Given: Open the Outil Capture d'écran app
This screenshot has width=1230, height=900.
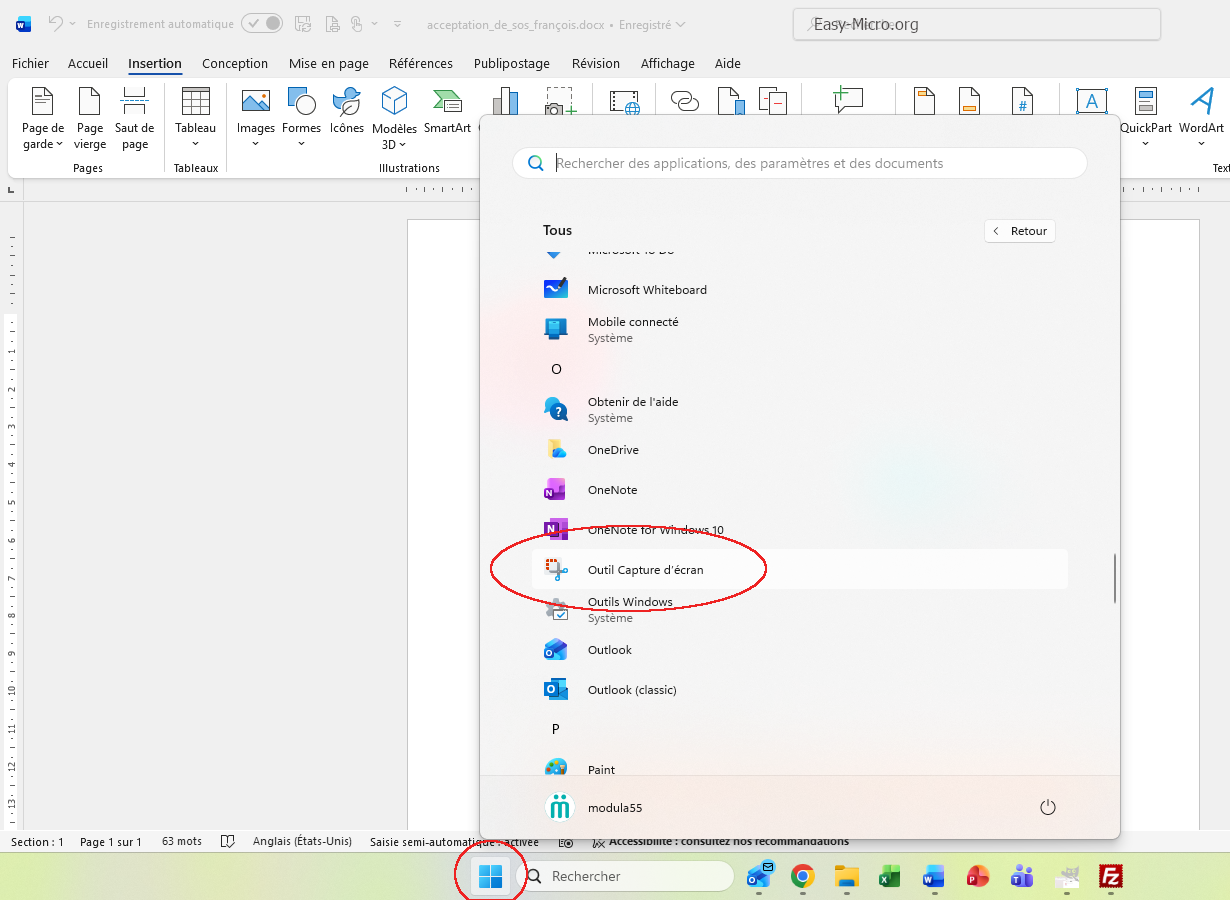Looking at the screenshot, I should tap(645, 570).
